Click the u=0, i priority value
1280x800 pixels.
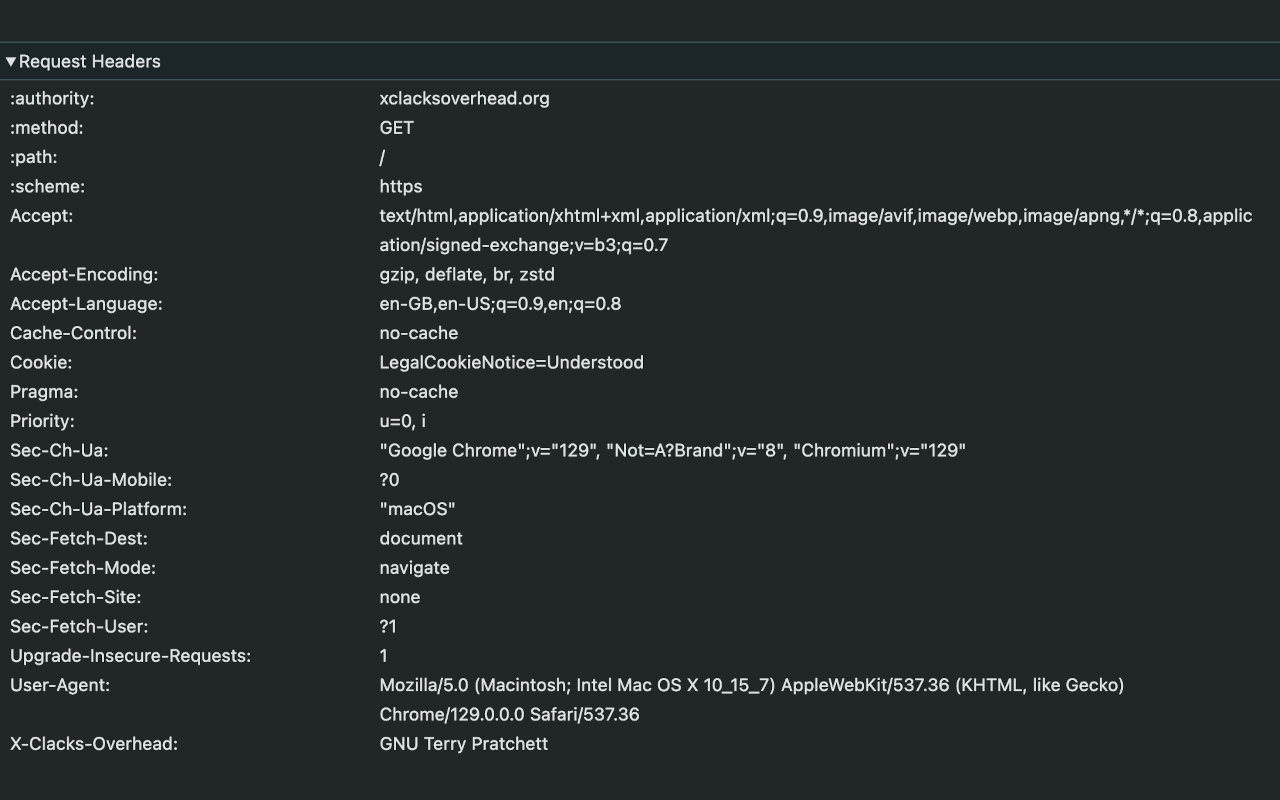pos(402,421)
